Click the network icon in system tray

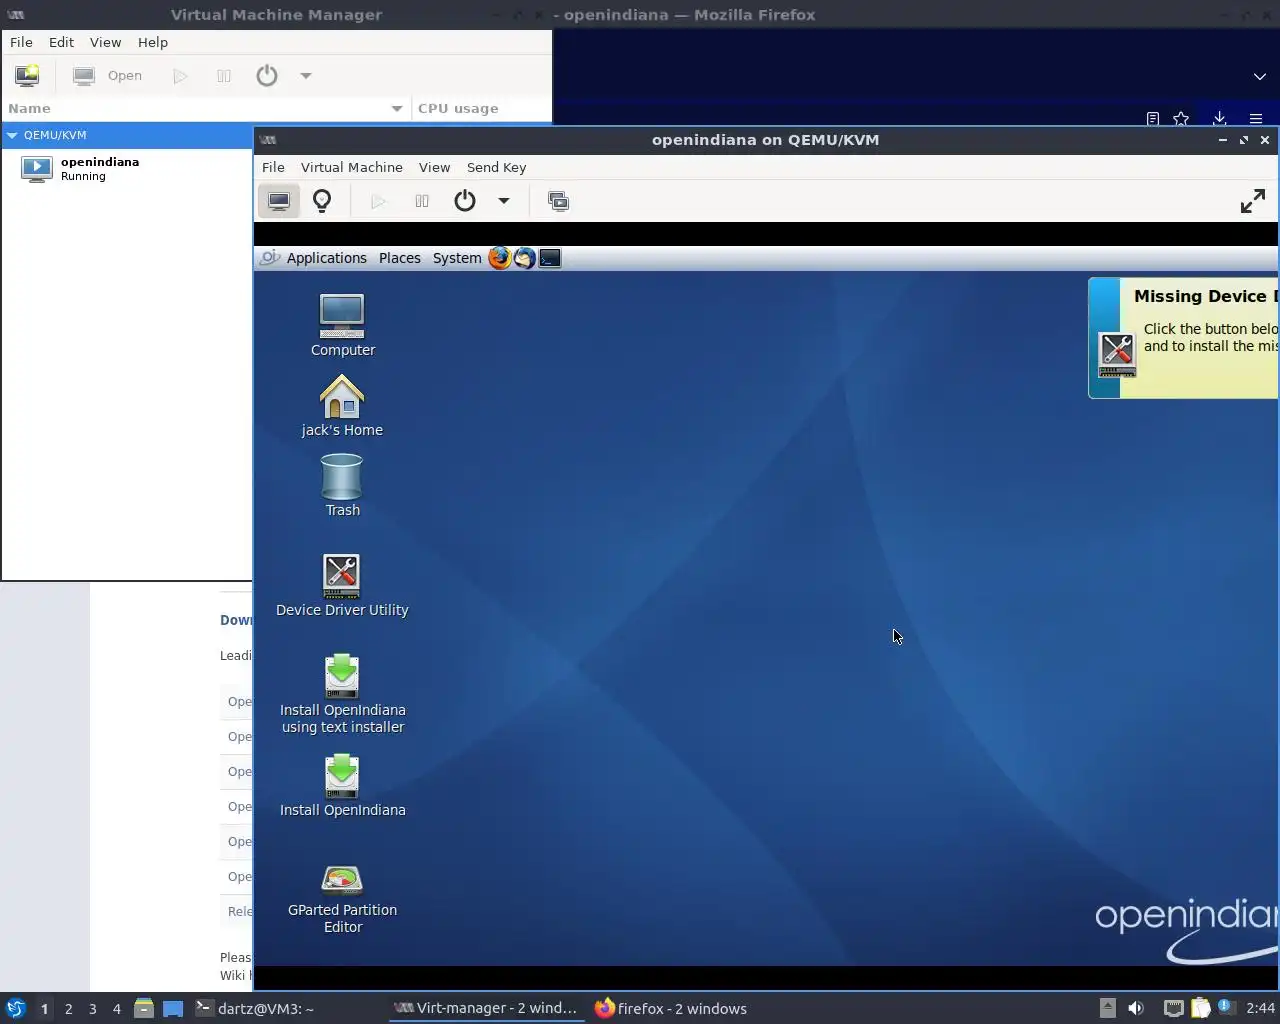[1173, 1008]
